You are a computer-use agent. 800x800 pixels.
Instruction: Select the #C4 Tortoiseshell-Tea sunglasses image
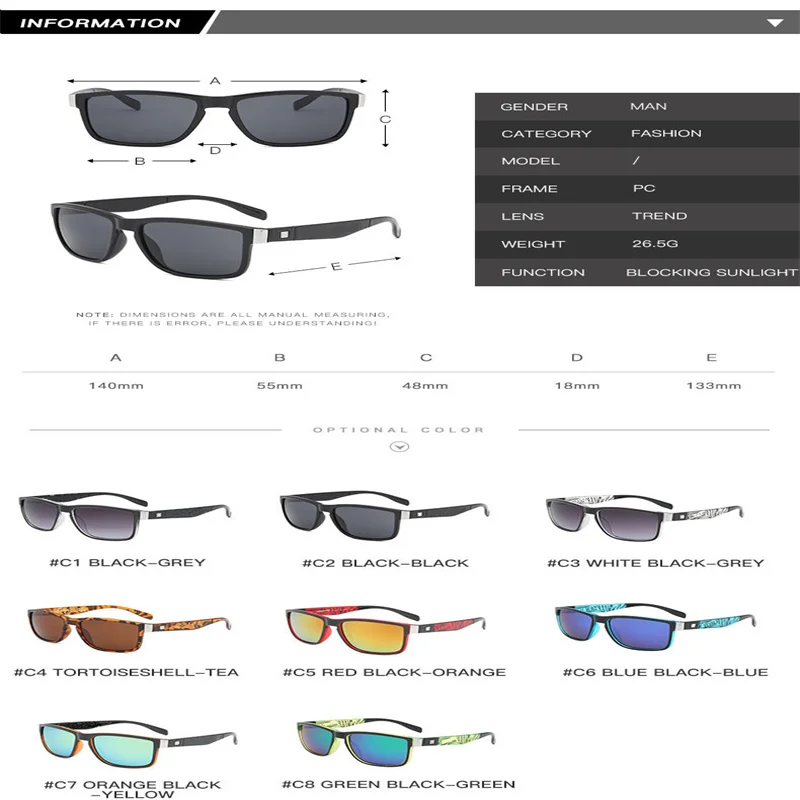tap(129, 629)
